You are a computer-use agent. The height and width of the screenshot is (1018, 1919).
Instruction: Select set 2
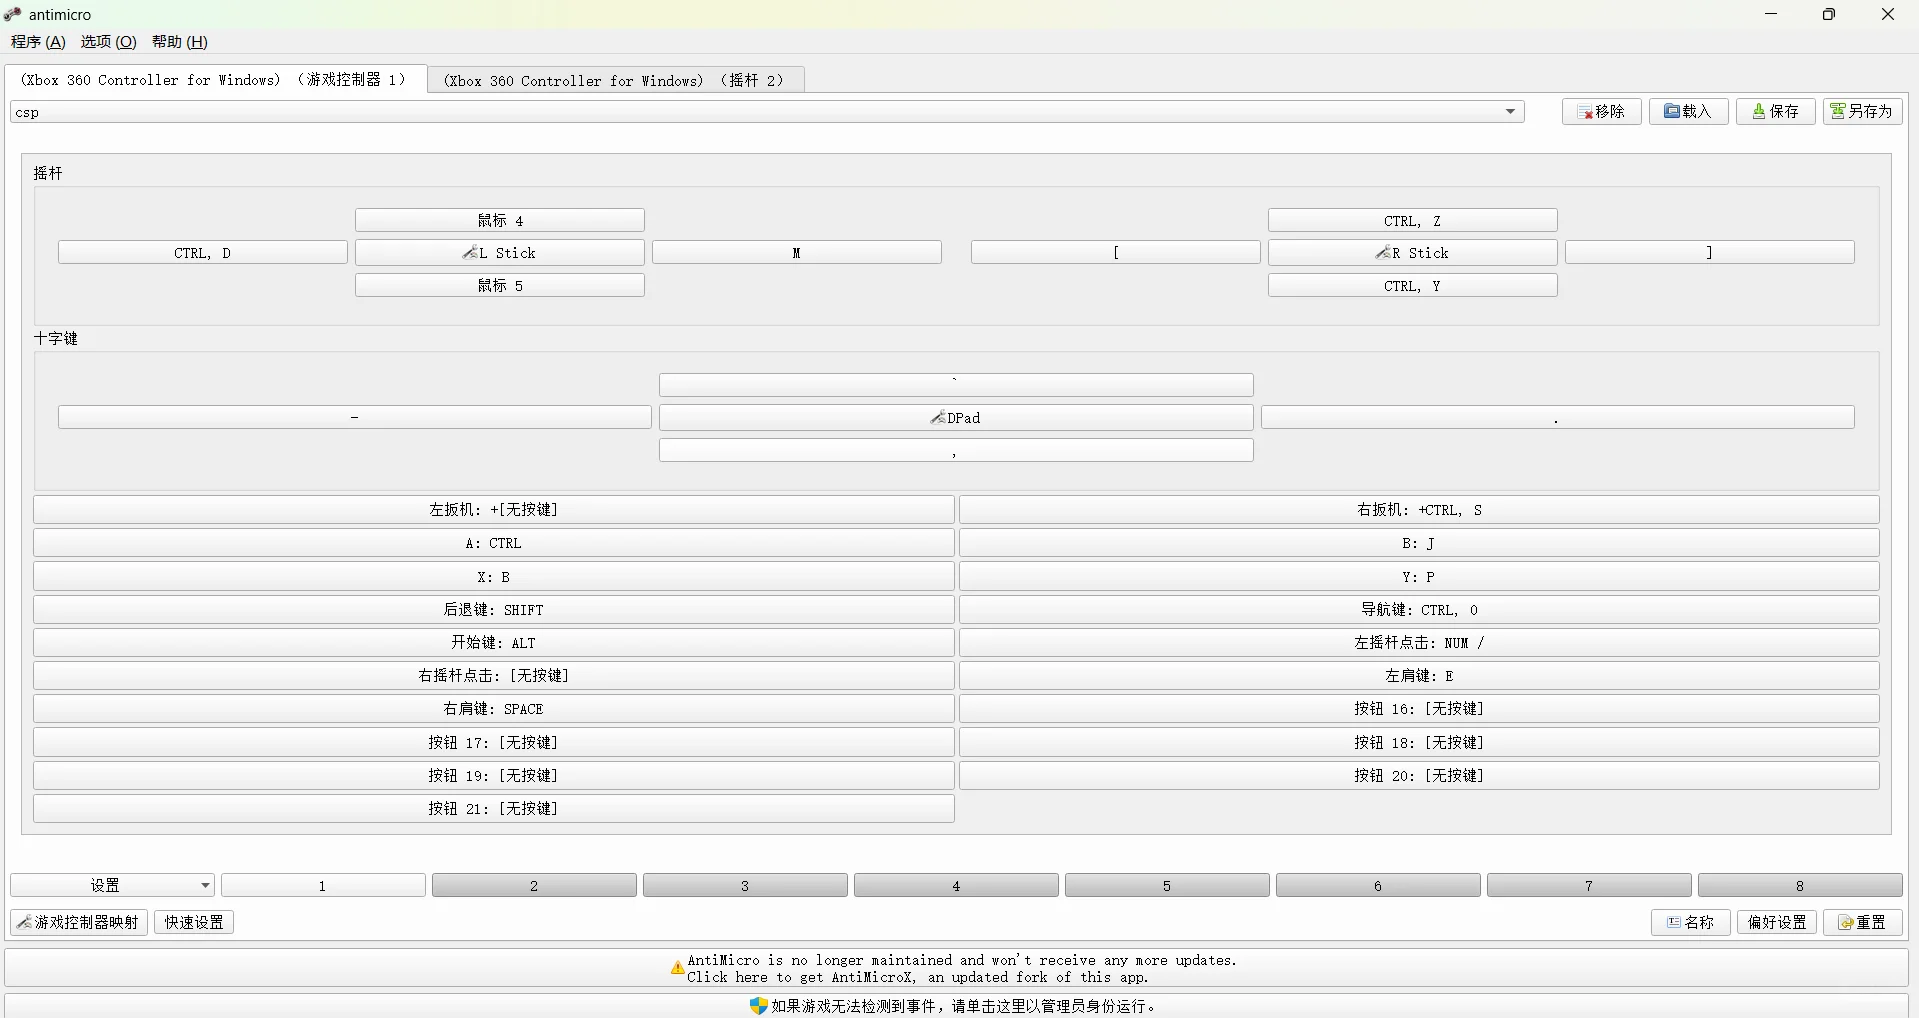click(535, 886)
